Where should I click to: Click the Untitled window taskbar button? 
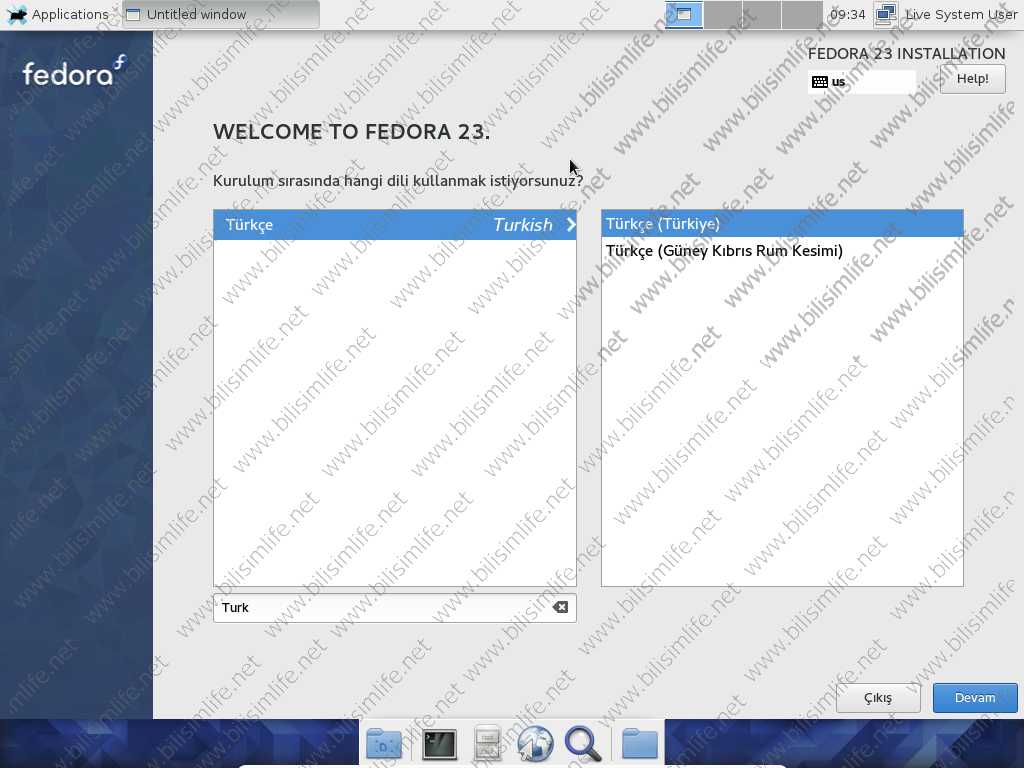[221, 14]
